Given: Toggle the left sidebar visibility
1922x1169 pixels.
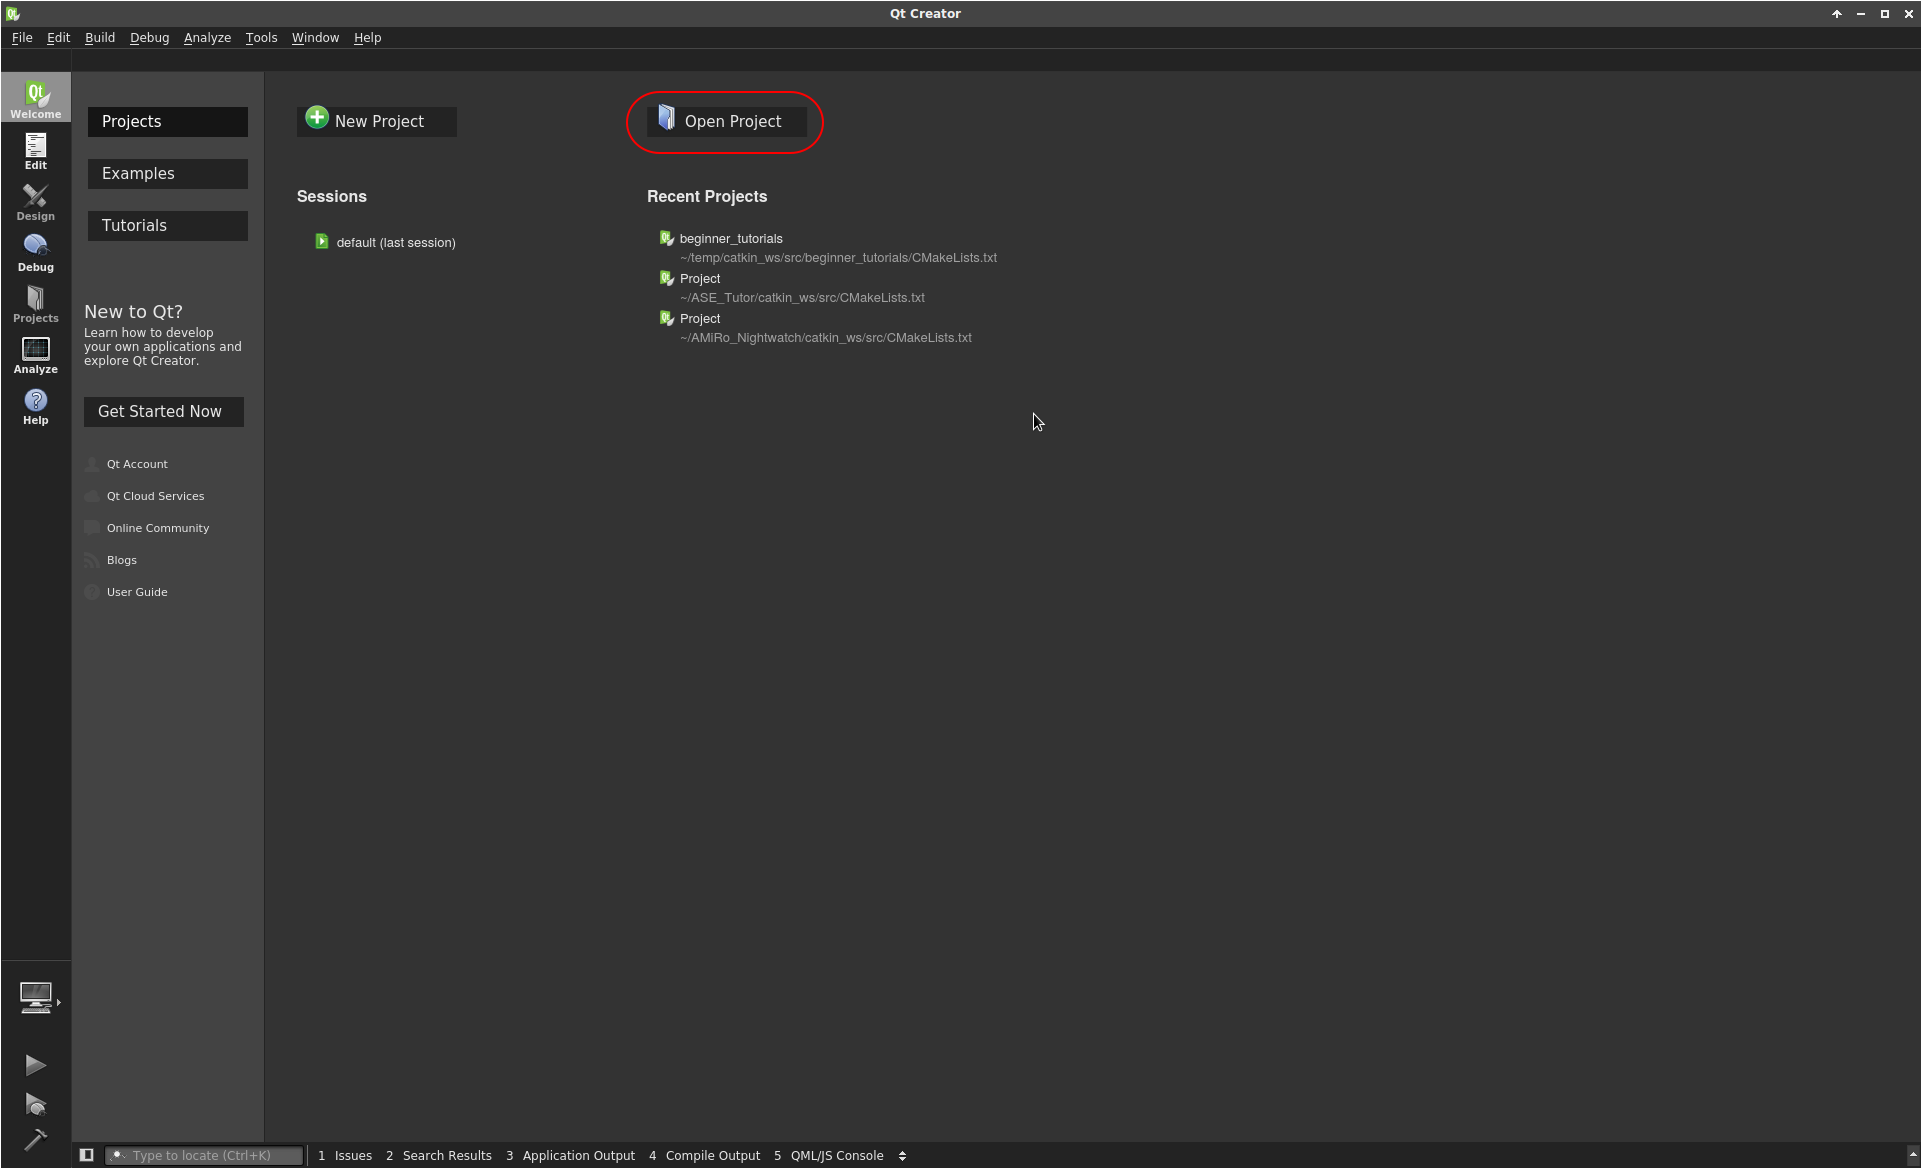Looking at the screenshot, I should [87, 1155].
